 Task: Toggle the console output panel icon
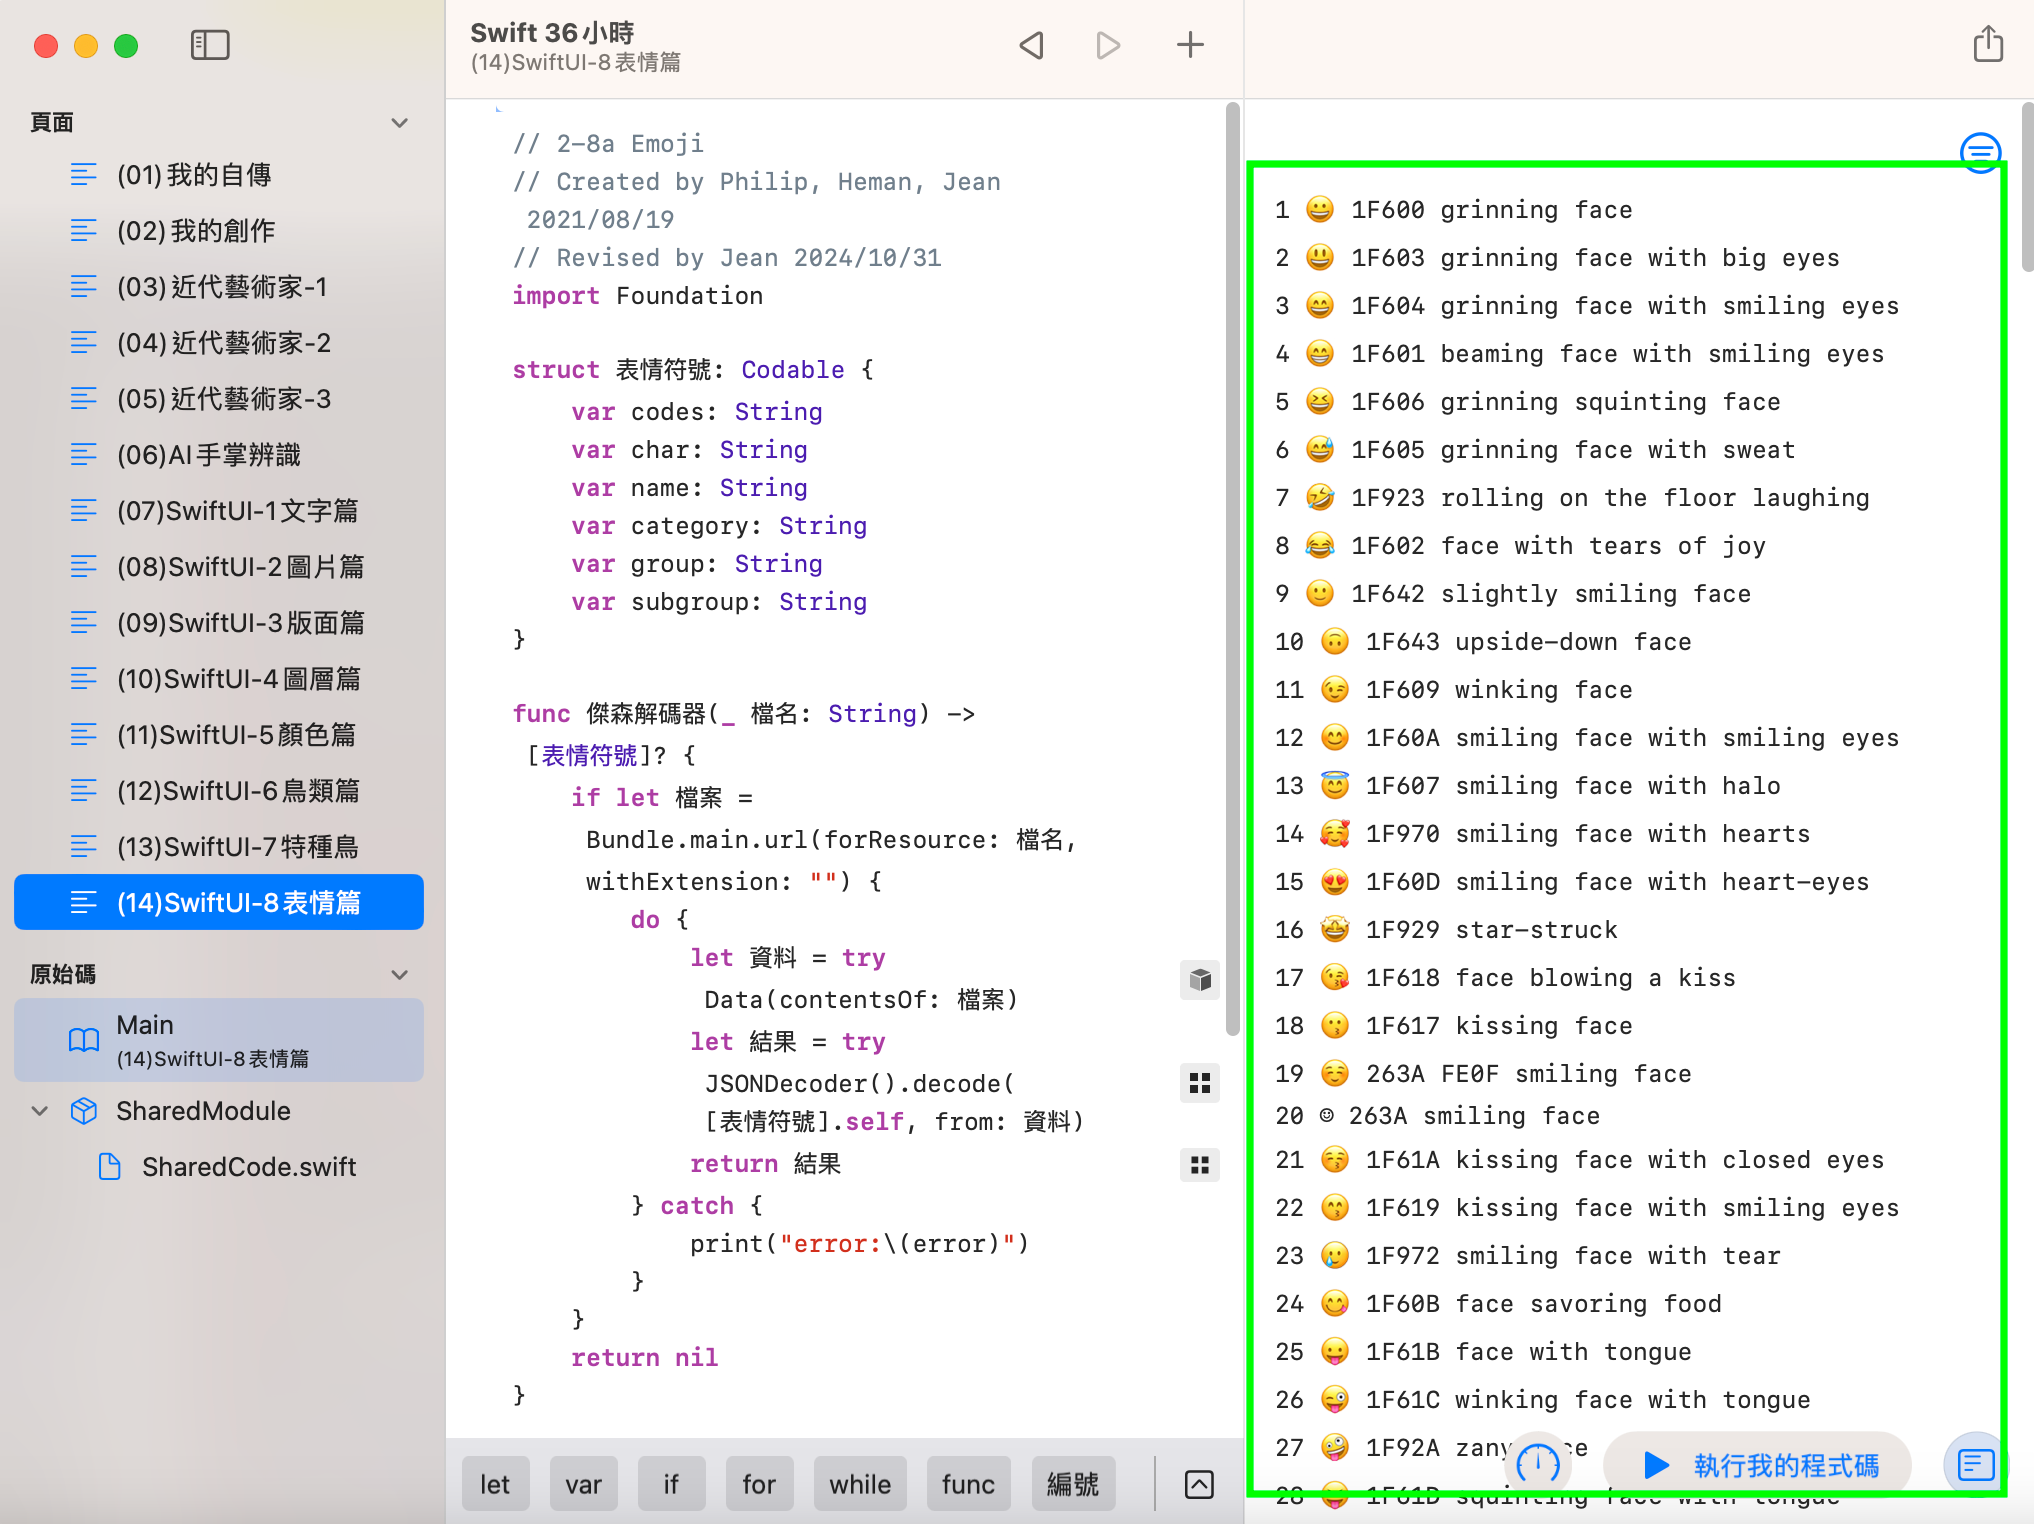[1976, 1465]
